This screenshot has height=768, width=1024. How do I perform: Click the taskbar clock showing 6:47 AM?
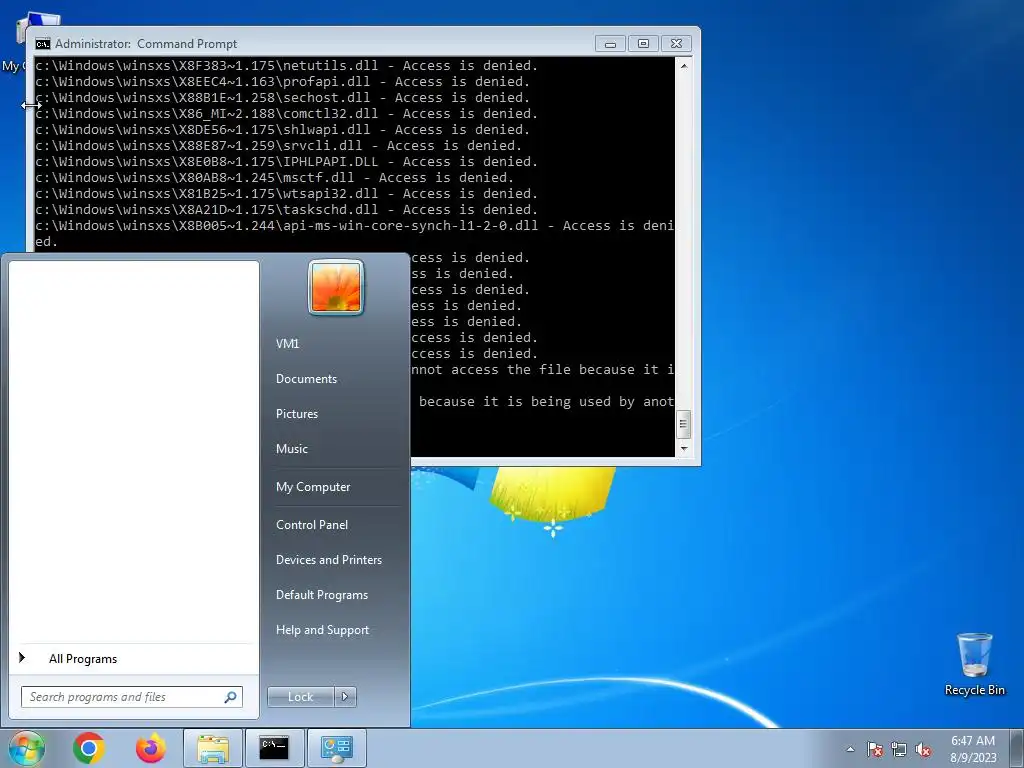pyautogui.click(x=972, y=748)
